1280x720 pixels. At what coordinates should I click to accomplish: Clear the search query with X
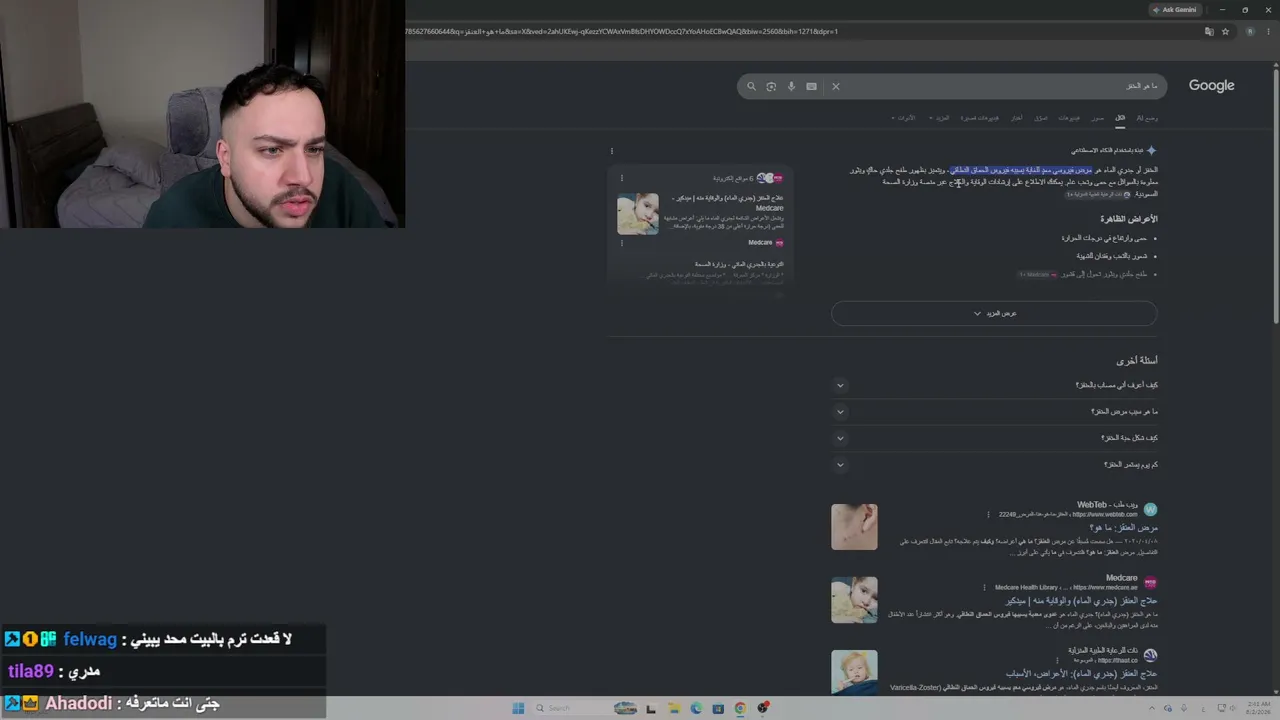836,86
